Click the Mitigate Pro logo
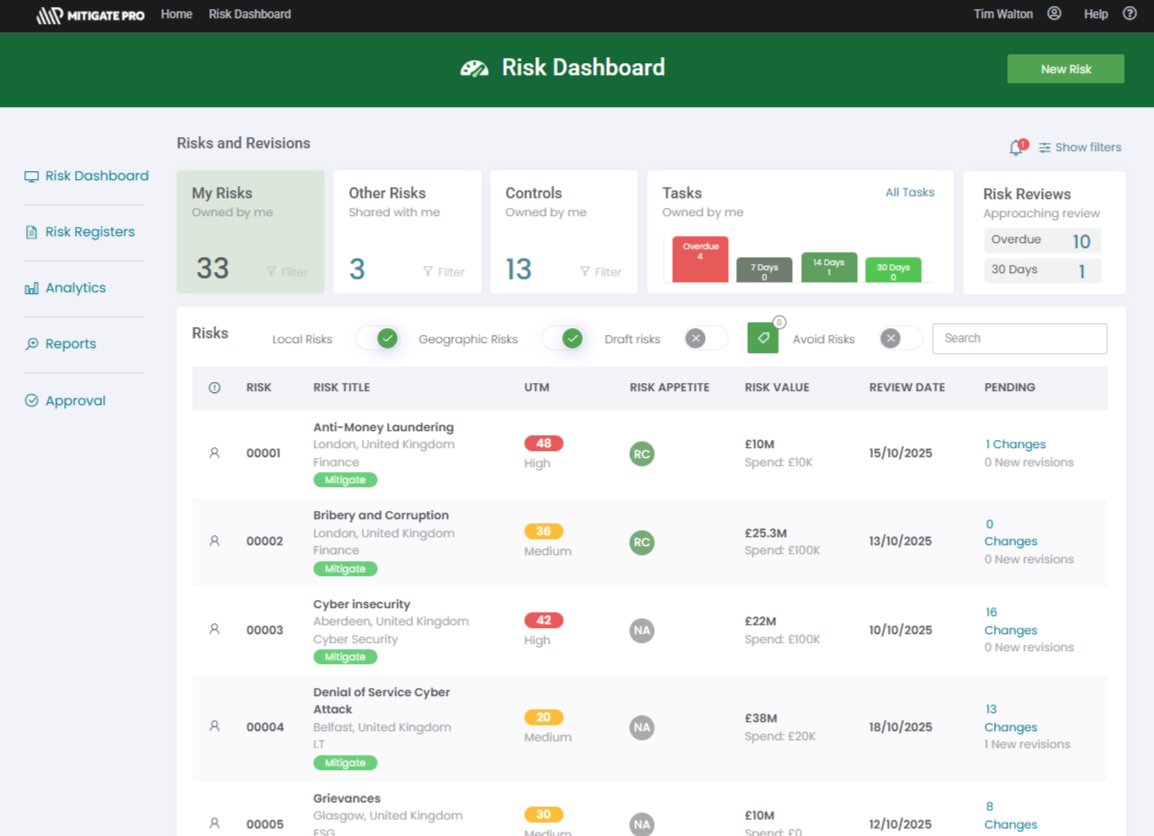 coord(89,15)
